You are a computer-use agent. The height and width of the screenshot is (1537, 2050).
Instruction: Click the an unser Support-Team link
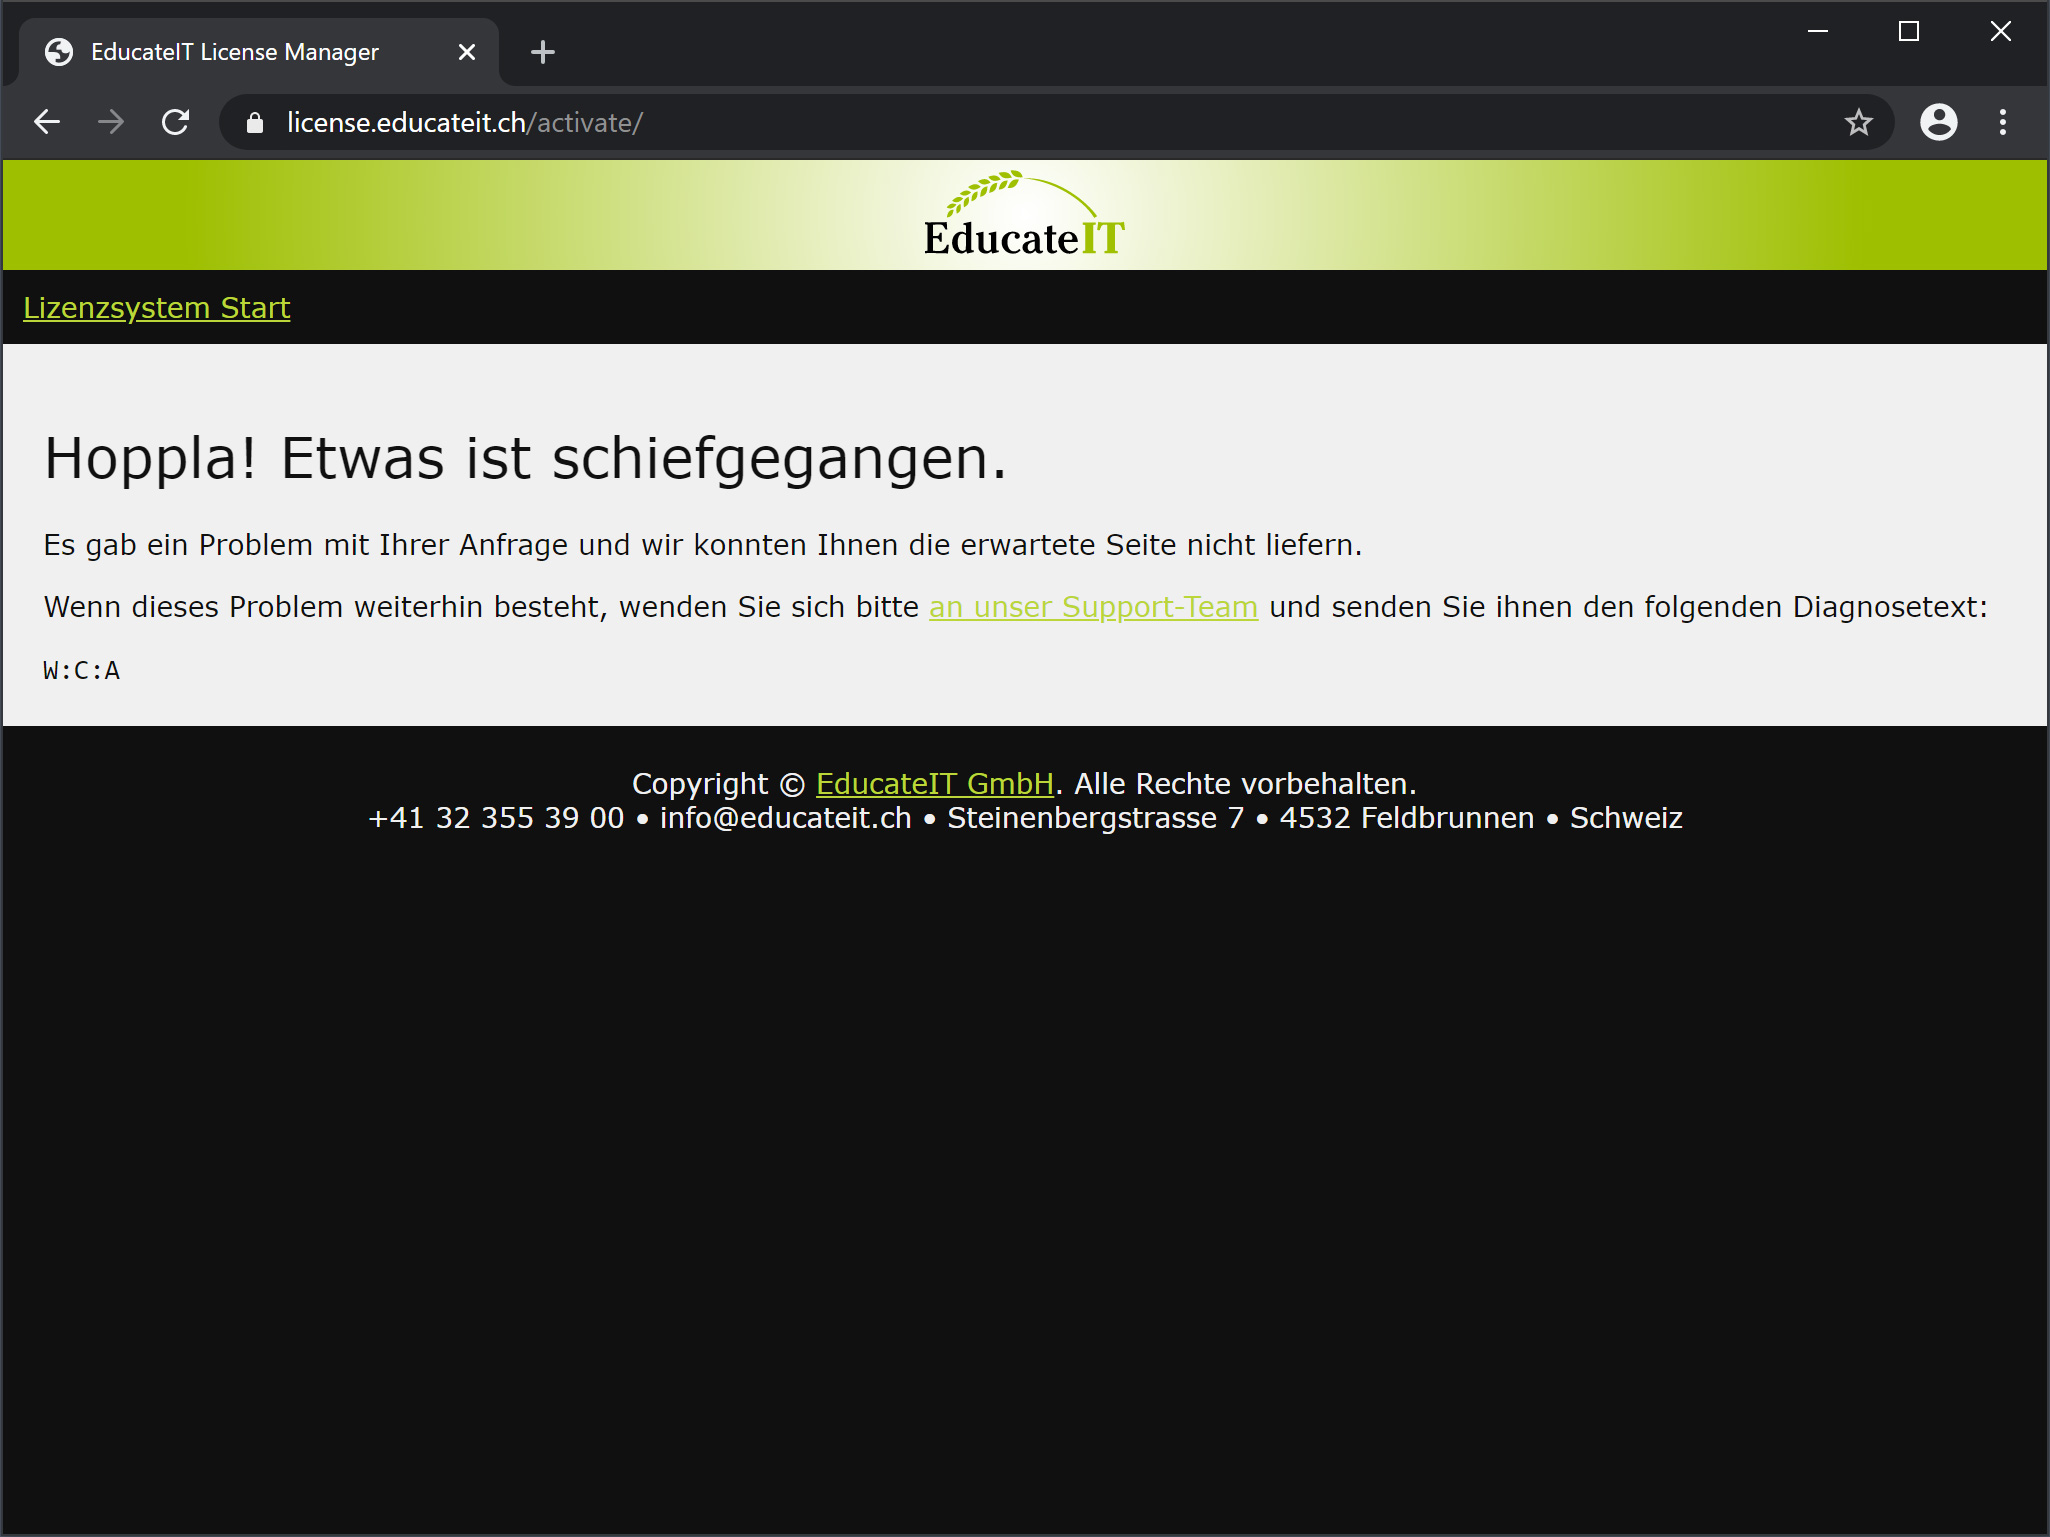(x=1094, y=606)
